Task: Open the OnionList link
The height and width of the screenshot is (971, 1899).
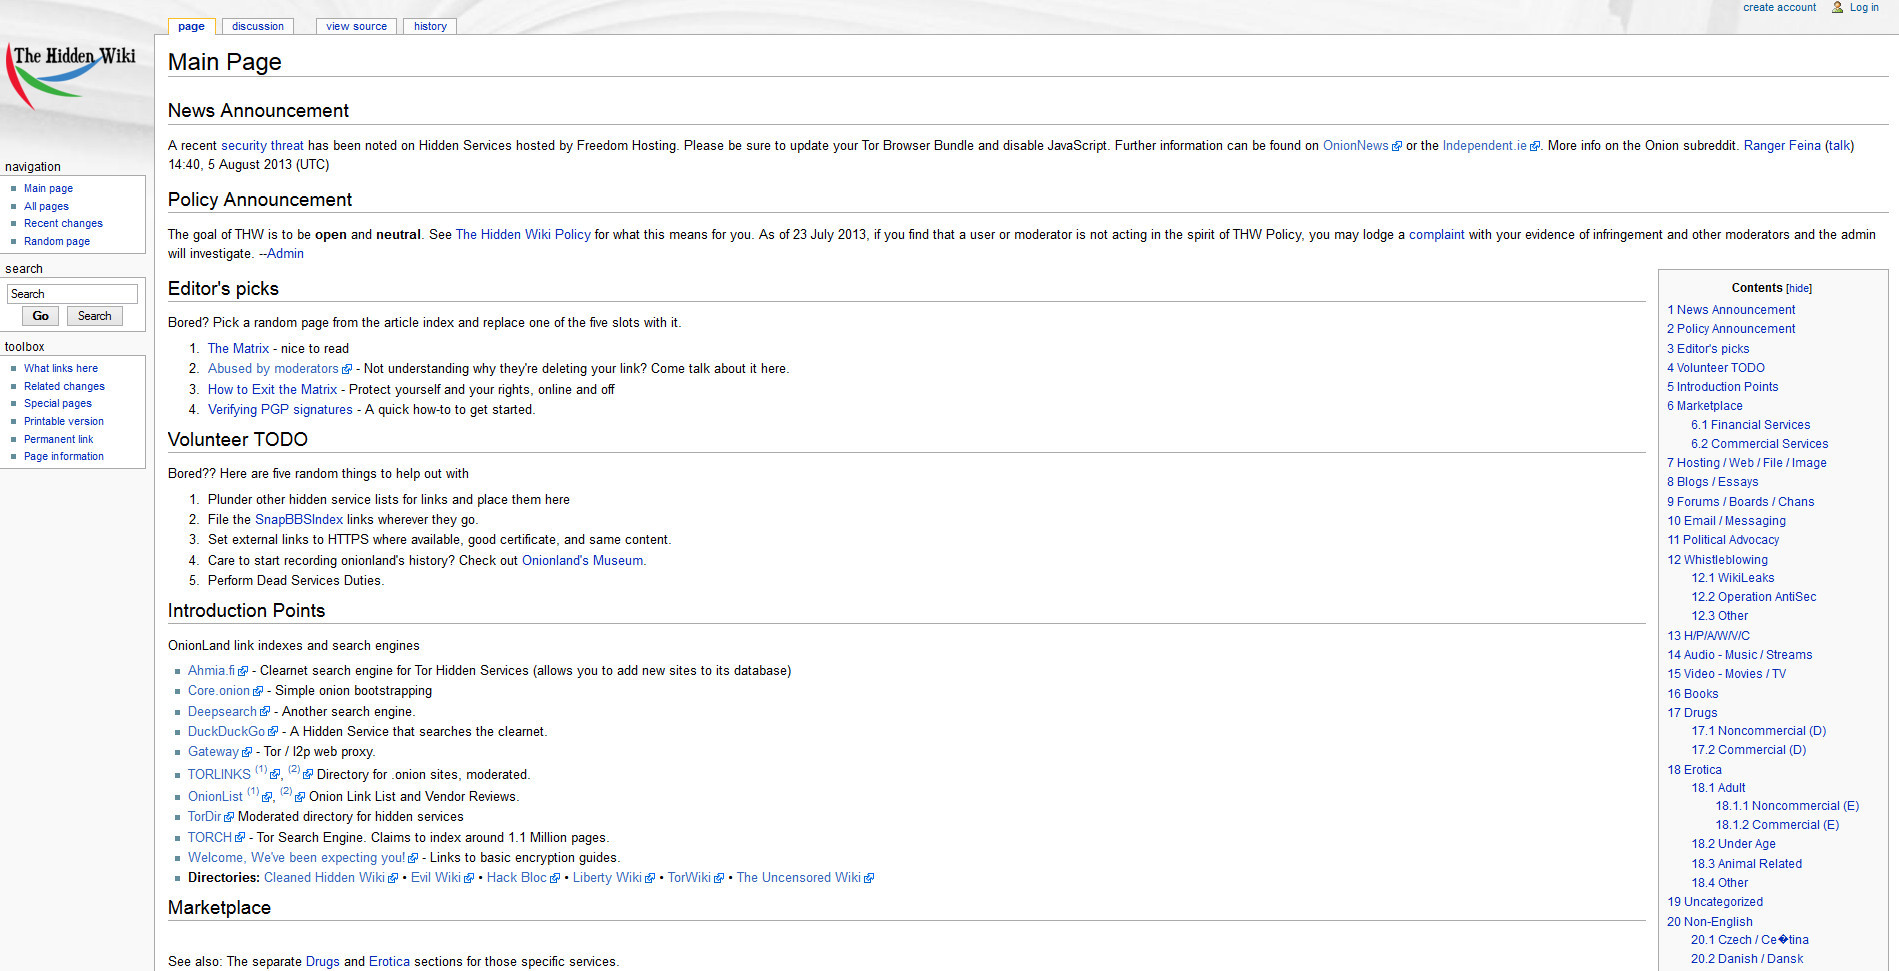Action: point(215,796)
